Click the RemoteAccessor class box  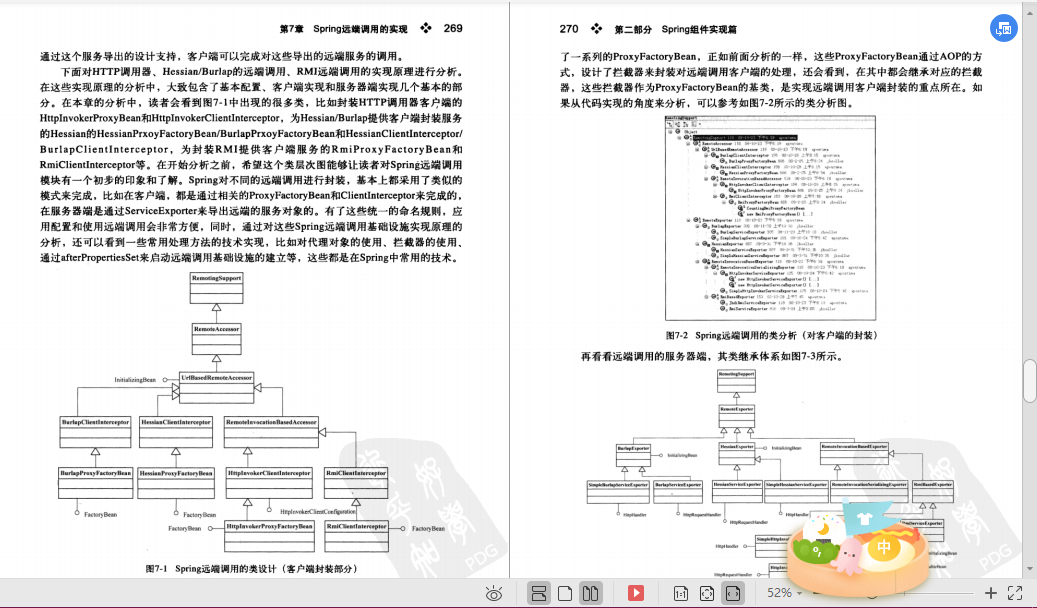(x=216, y=339)
